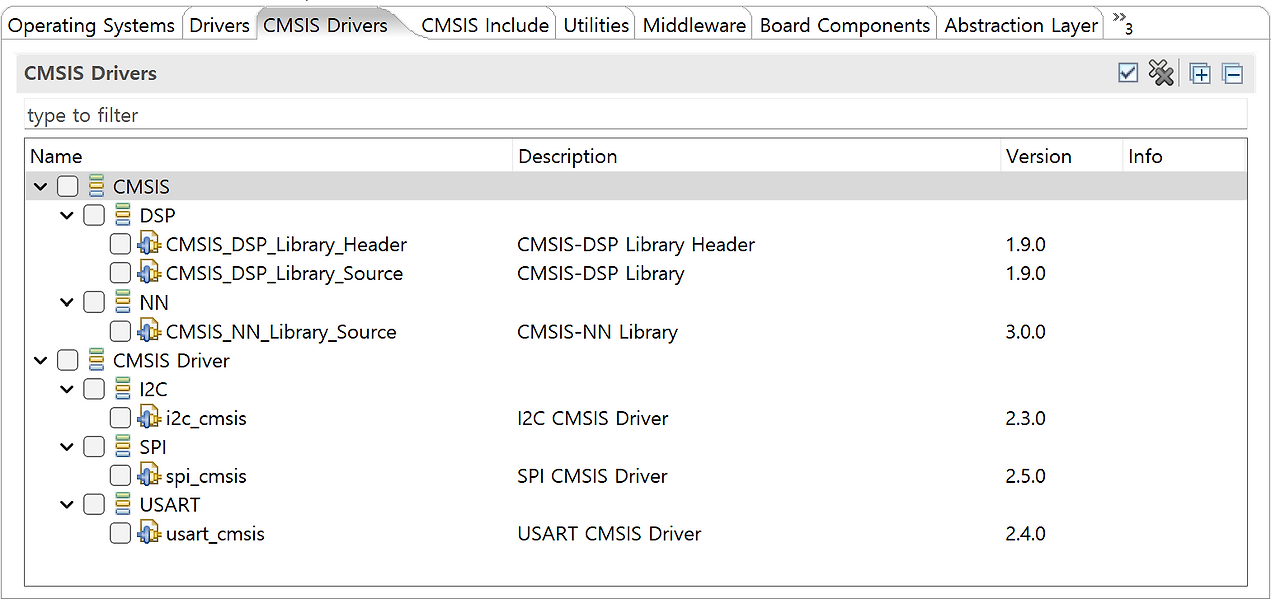
Task: Click the Version column header
Action: coord(1039,156)
